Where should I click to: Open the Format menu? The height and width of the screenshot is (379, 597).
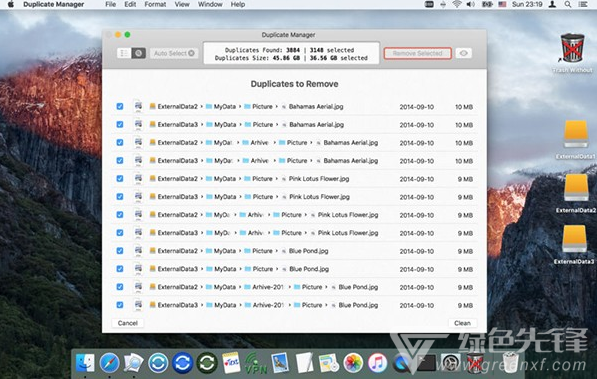[155, 5]
